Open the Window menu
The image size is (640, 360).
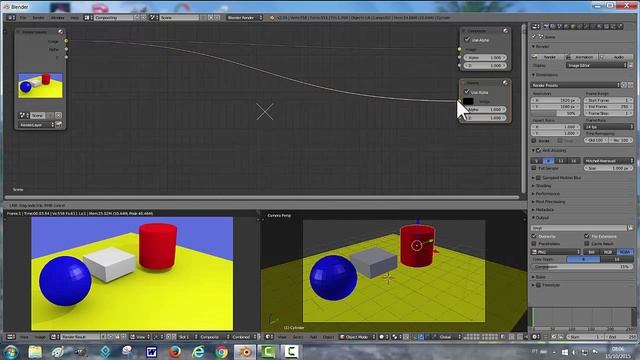[x=58, y=18]
